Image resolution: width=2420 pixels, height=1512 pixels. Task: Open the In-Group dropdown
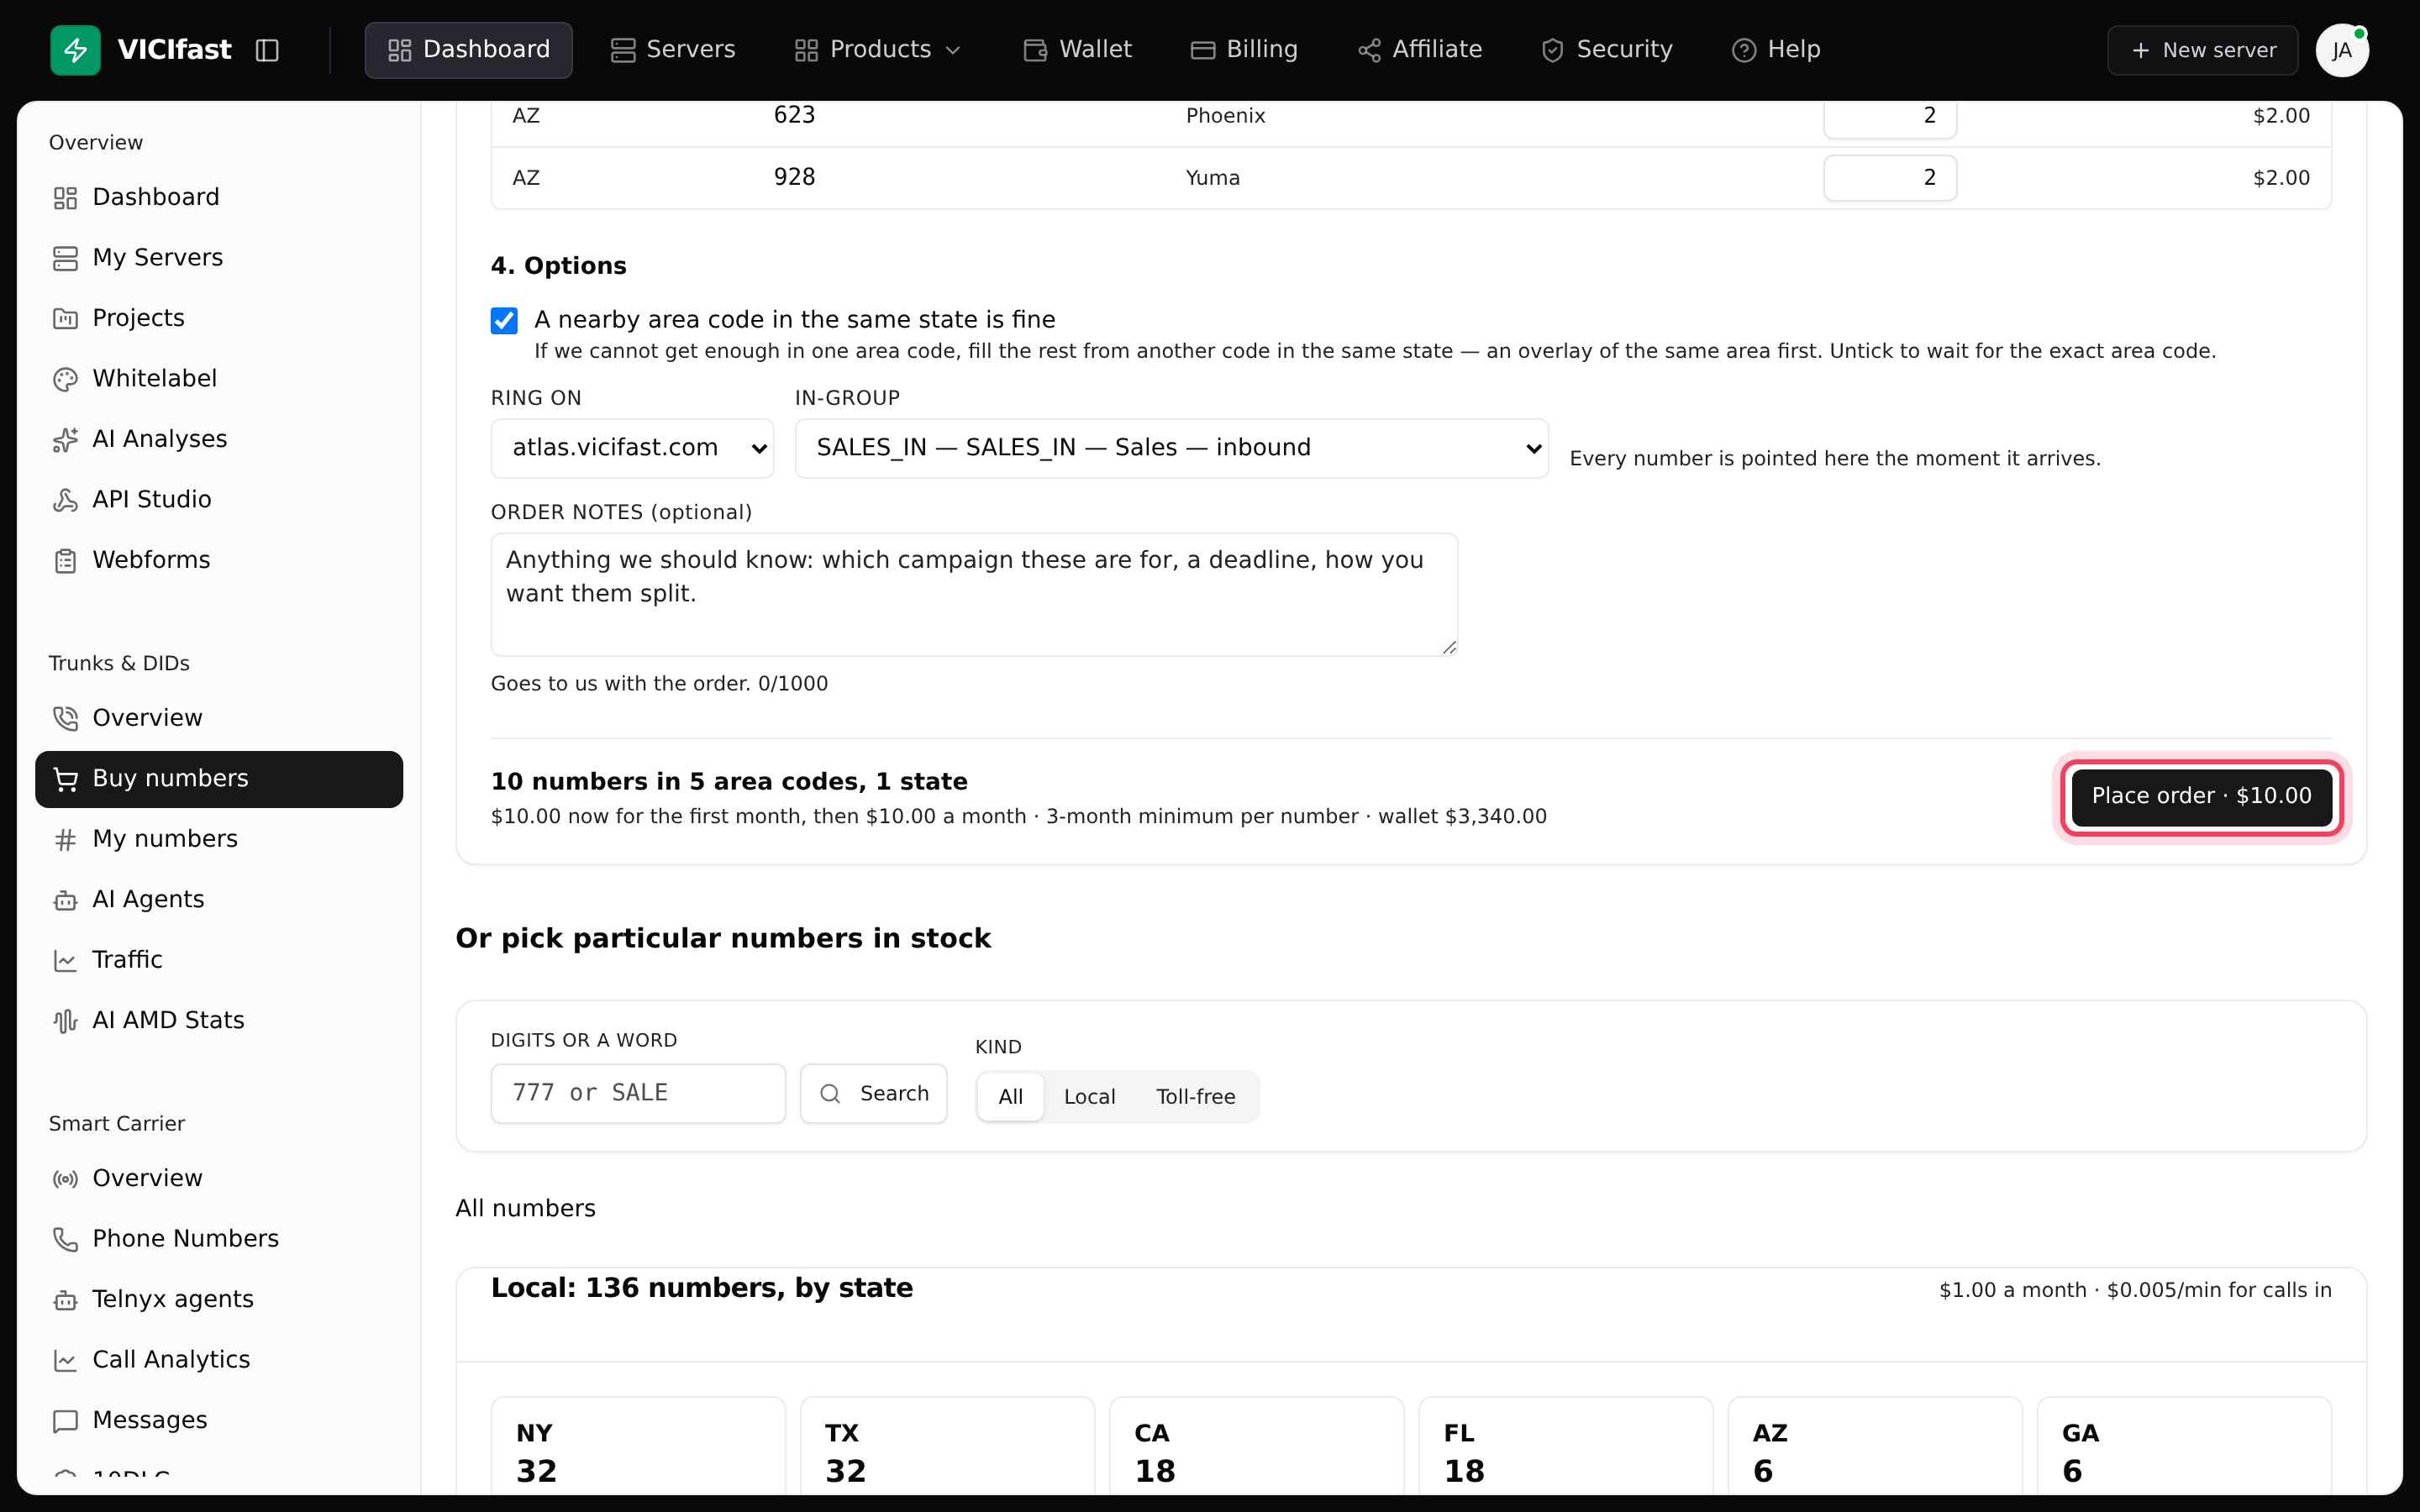1171,448
